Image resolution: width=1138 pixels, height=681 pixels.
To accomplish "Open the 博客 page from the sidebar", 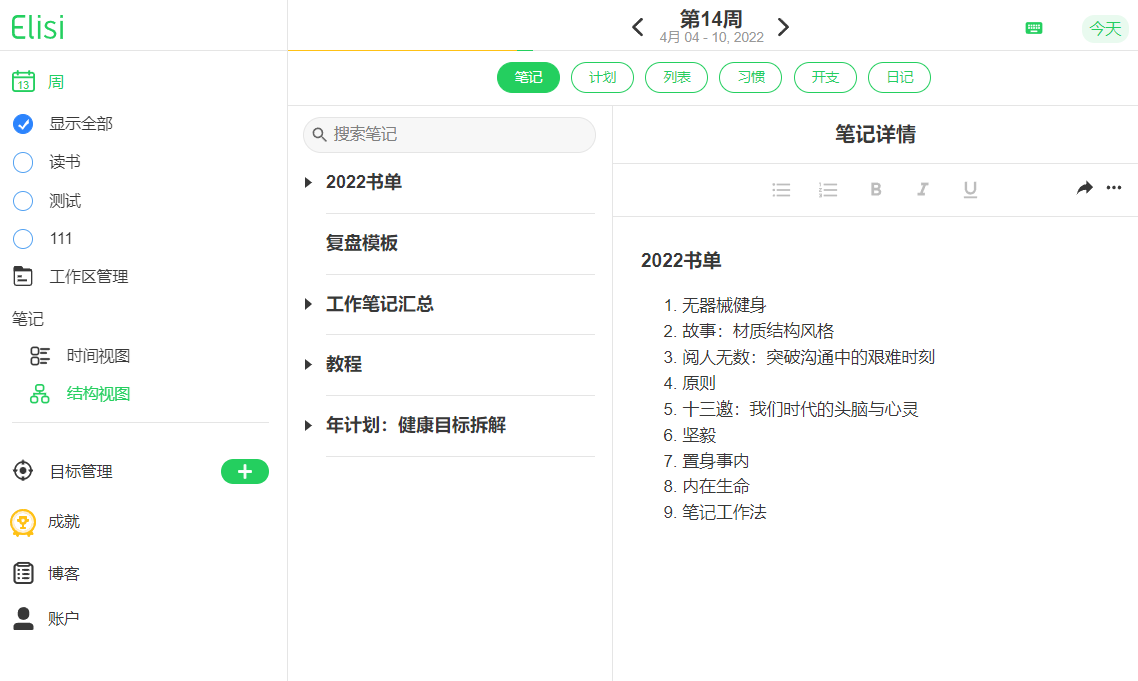I will (x=64, y=572).
